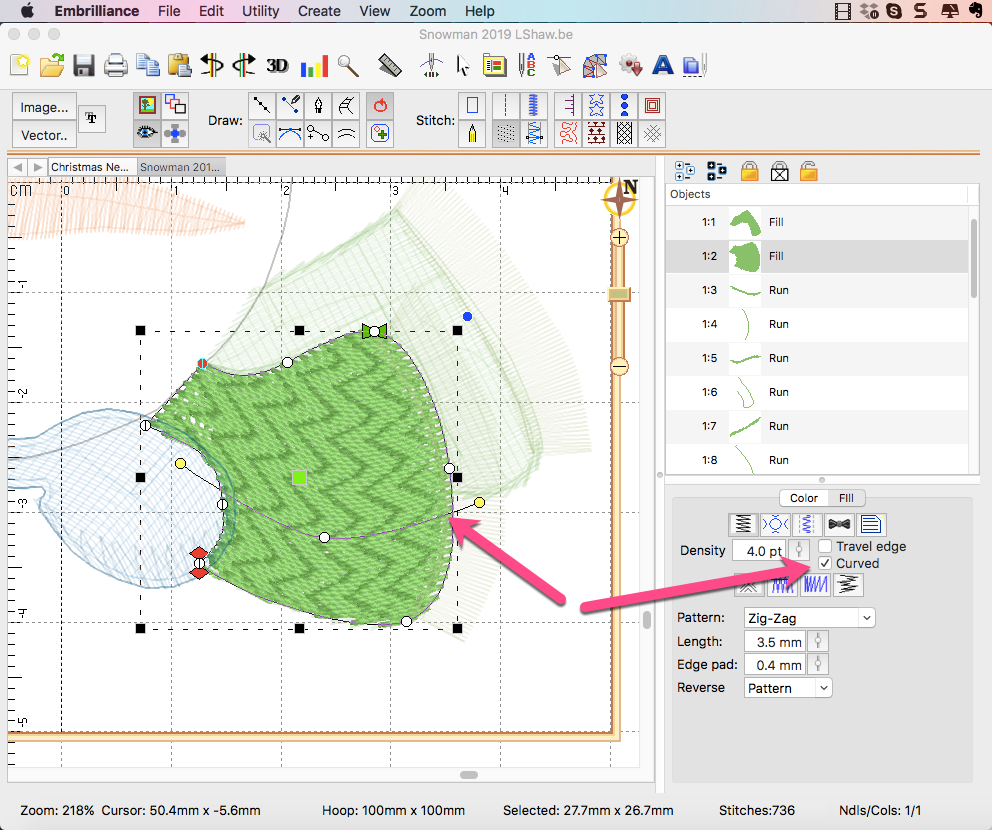Click the Save floppy disk icon

pyautogui.click(x=84, y=66)
